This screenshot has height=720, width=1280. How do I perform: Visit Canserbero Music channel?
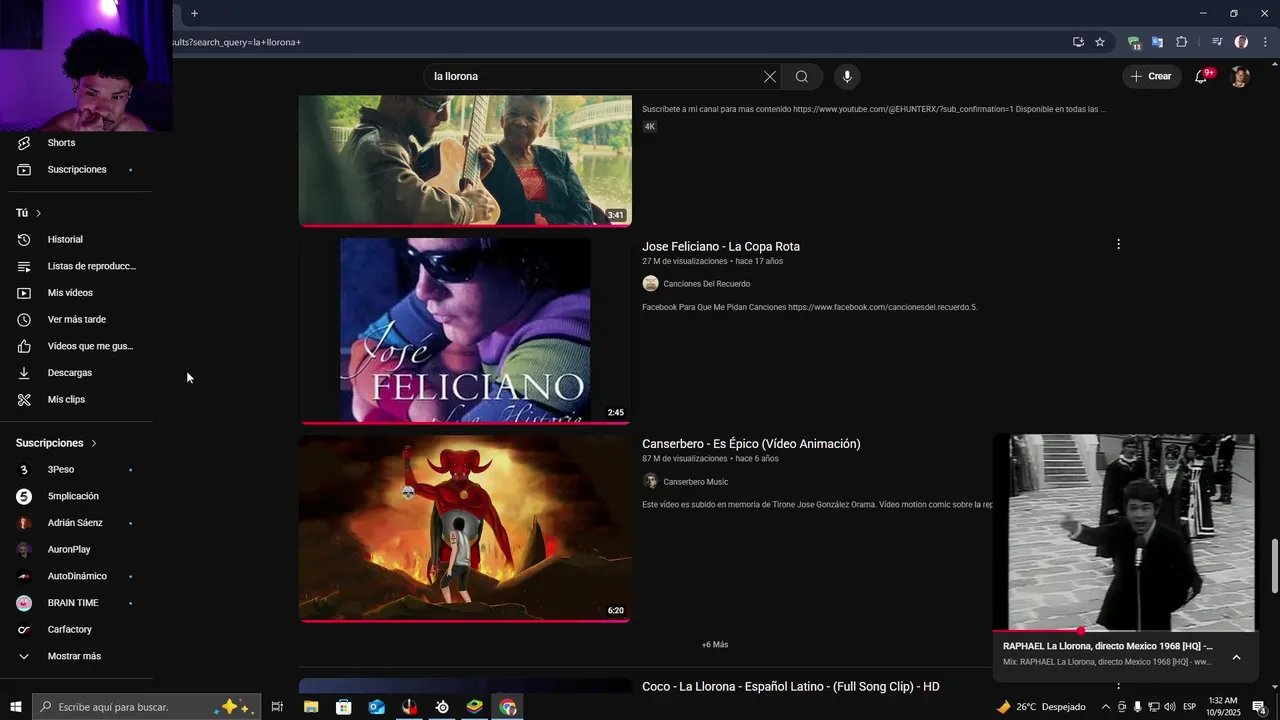click(695, 482)
